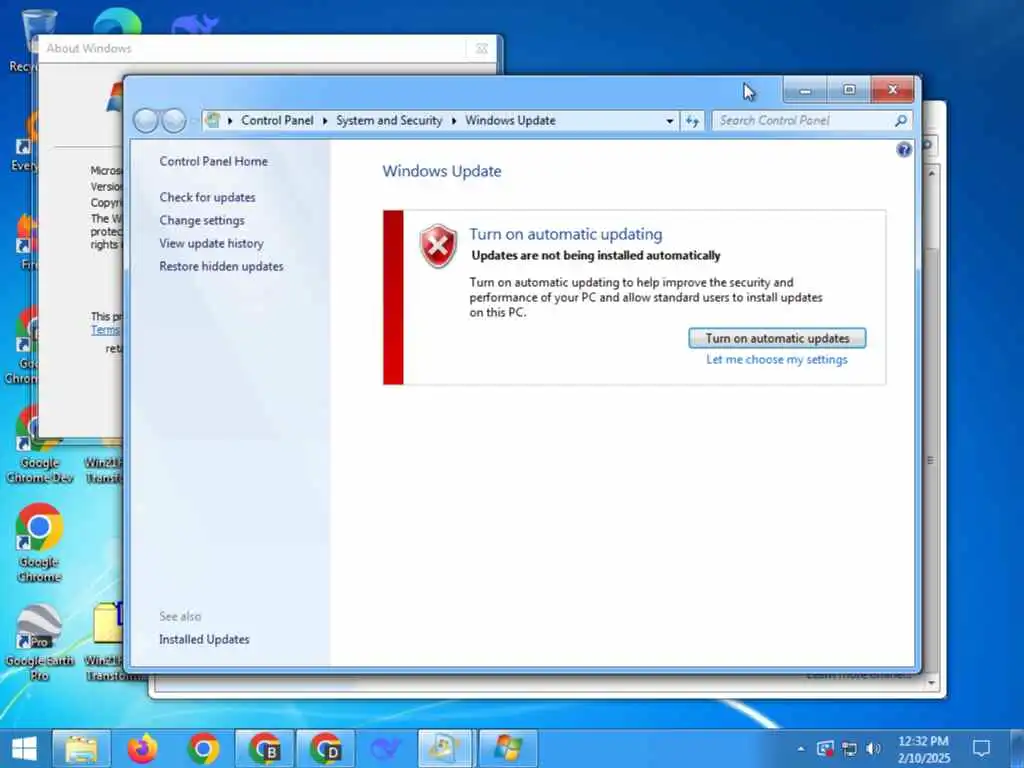Close the About Windows dialog
The height and width of the screenshot is (768, 1024).
[x=482, y=48]
